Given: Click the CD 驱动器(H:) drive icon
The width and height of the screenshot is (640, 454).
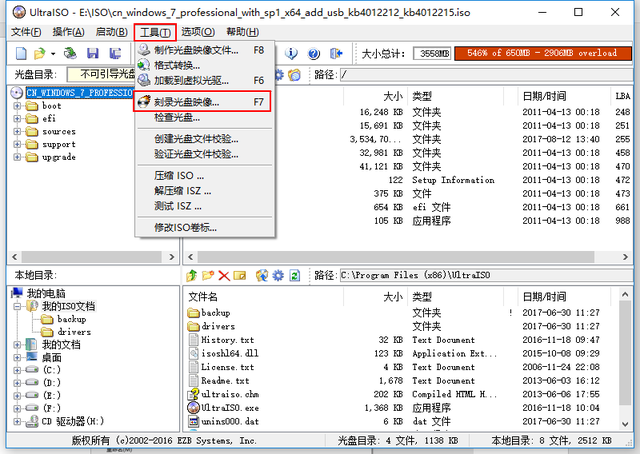Looking at the screenshot, I should [x=32, y=421].
